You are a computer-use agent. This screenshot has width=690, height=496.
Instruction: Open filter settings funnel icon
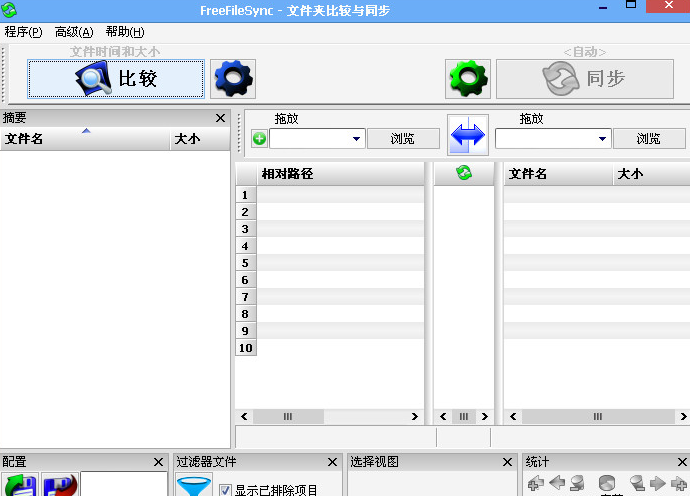coord(194,485)
